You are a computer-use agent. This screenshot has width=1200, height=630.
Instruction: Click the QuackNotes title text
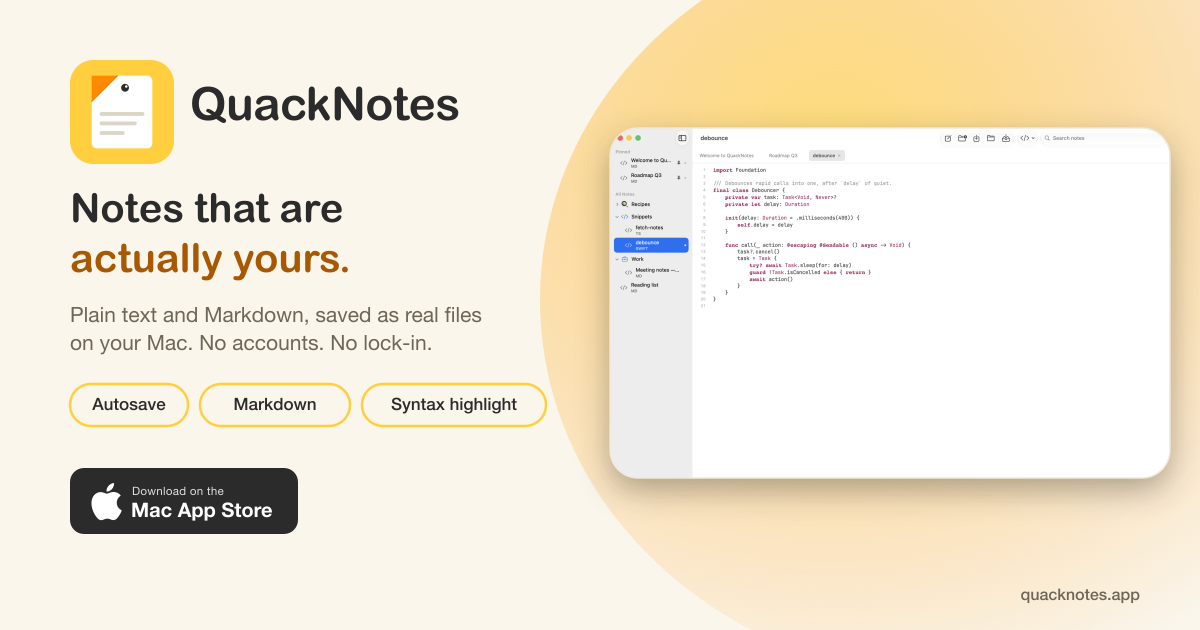325,104
